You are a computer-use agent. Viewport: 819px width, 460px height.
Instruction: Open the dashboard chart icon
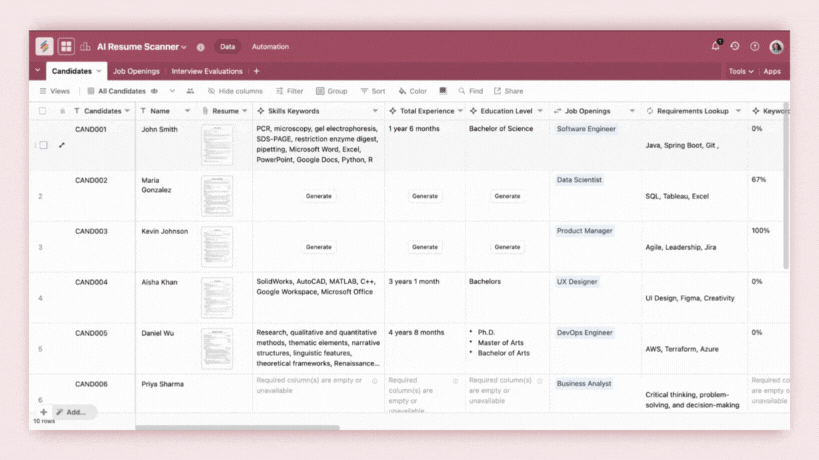[85, 46]
